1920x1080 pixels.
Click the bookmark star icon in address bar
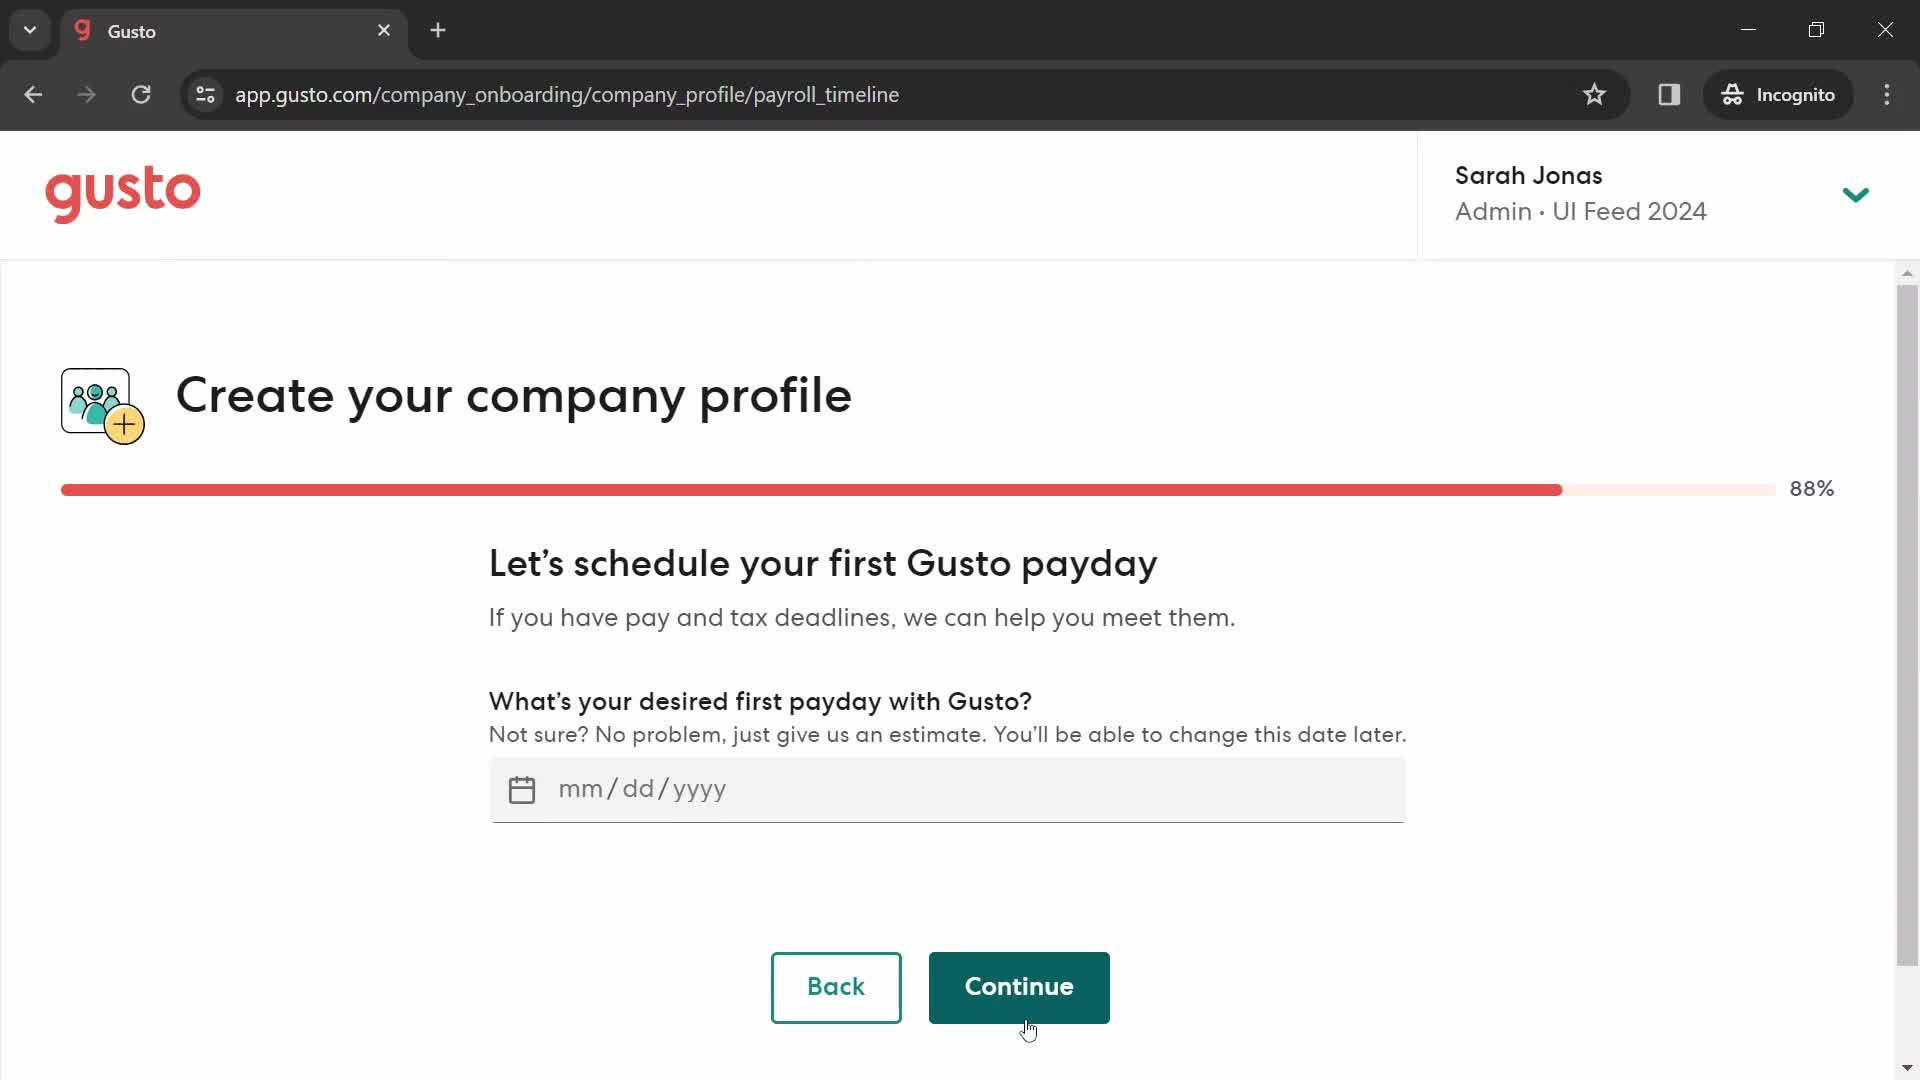pyautogui.click(x=1596, y=94)
